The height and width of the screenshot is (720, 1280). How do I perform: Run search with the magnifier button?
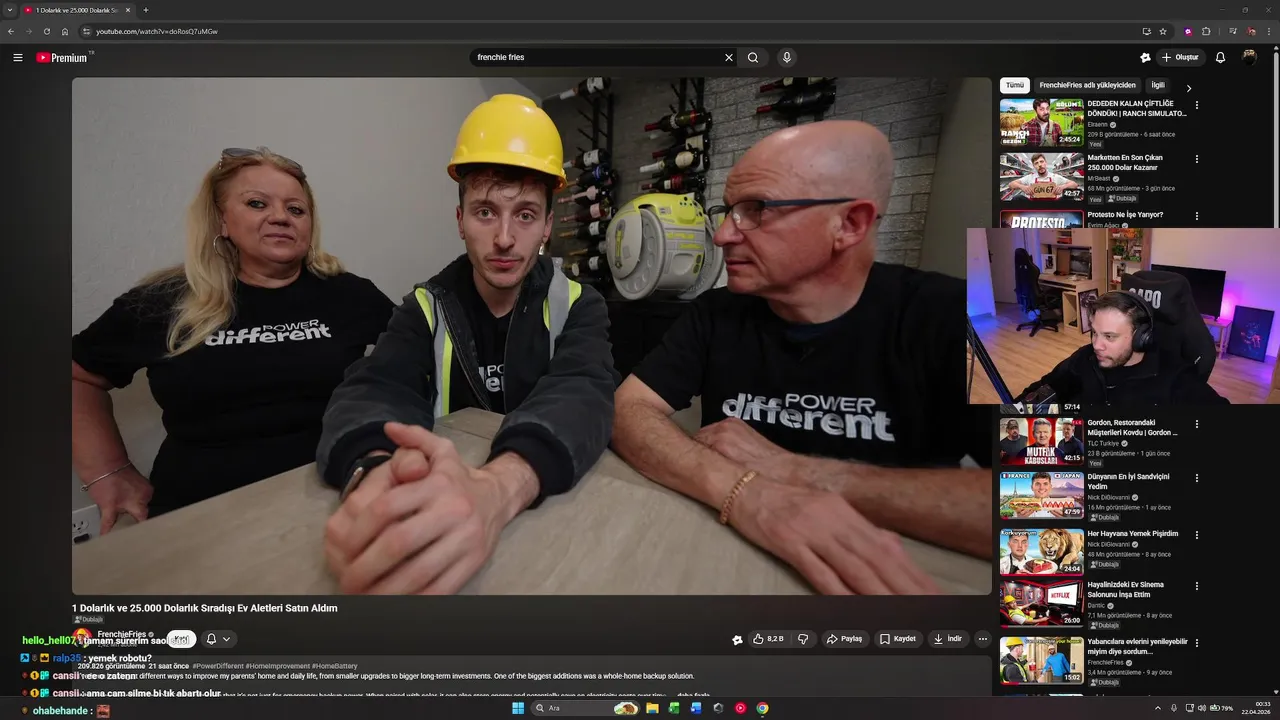(x=753, y=58)
